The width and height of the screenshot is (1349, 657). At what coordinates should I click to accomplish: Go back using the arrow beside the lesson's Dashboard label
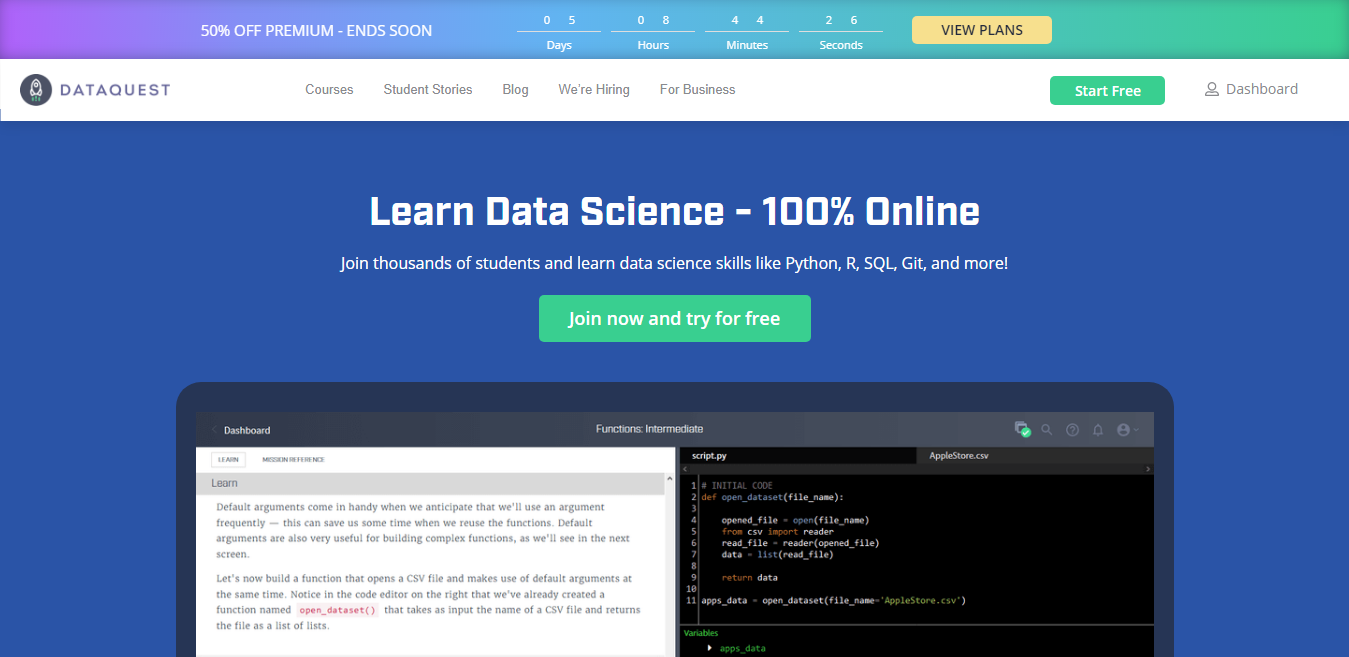click(x=214, y=430)
